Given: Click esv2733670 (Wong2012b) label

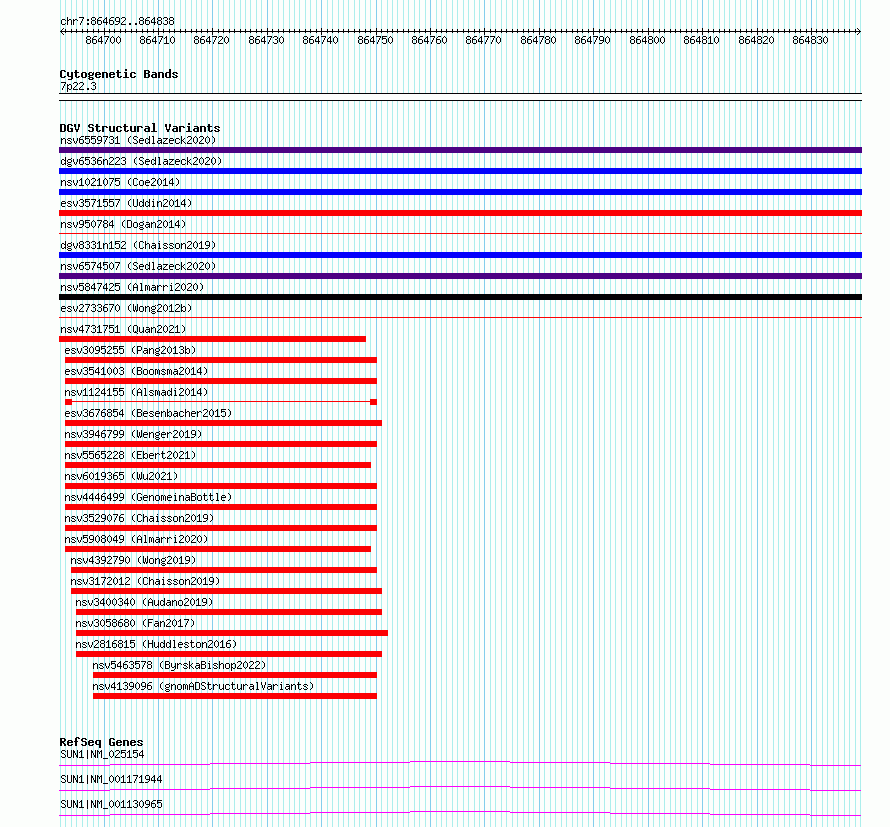Looking at the screenshot, I should coord(126,308).
